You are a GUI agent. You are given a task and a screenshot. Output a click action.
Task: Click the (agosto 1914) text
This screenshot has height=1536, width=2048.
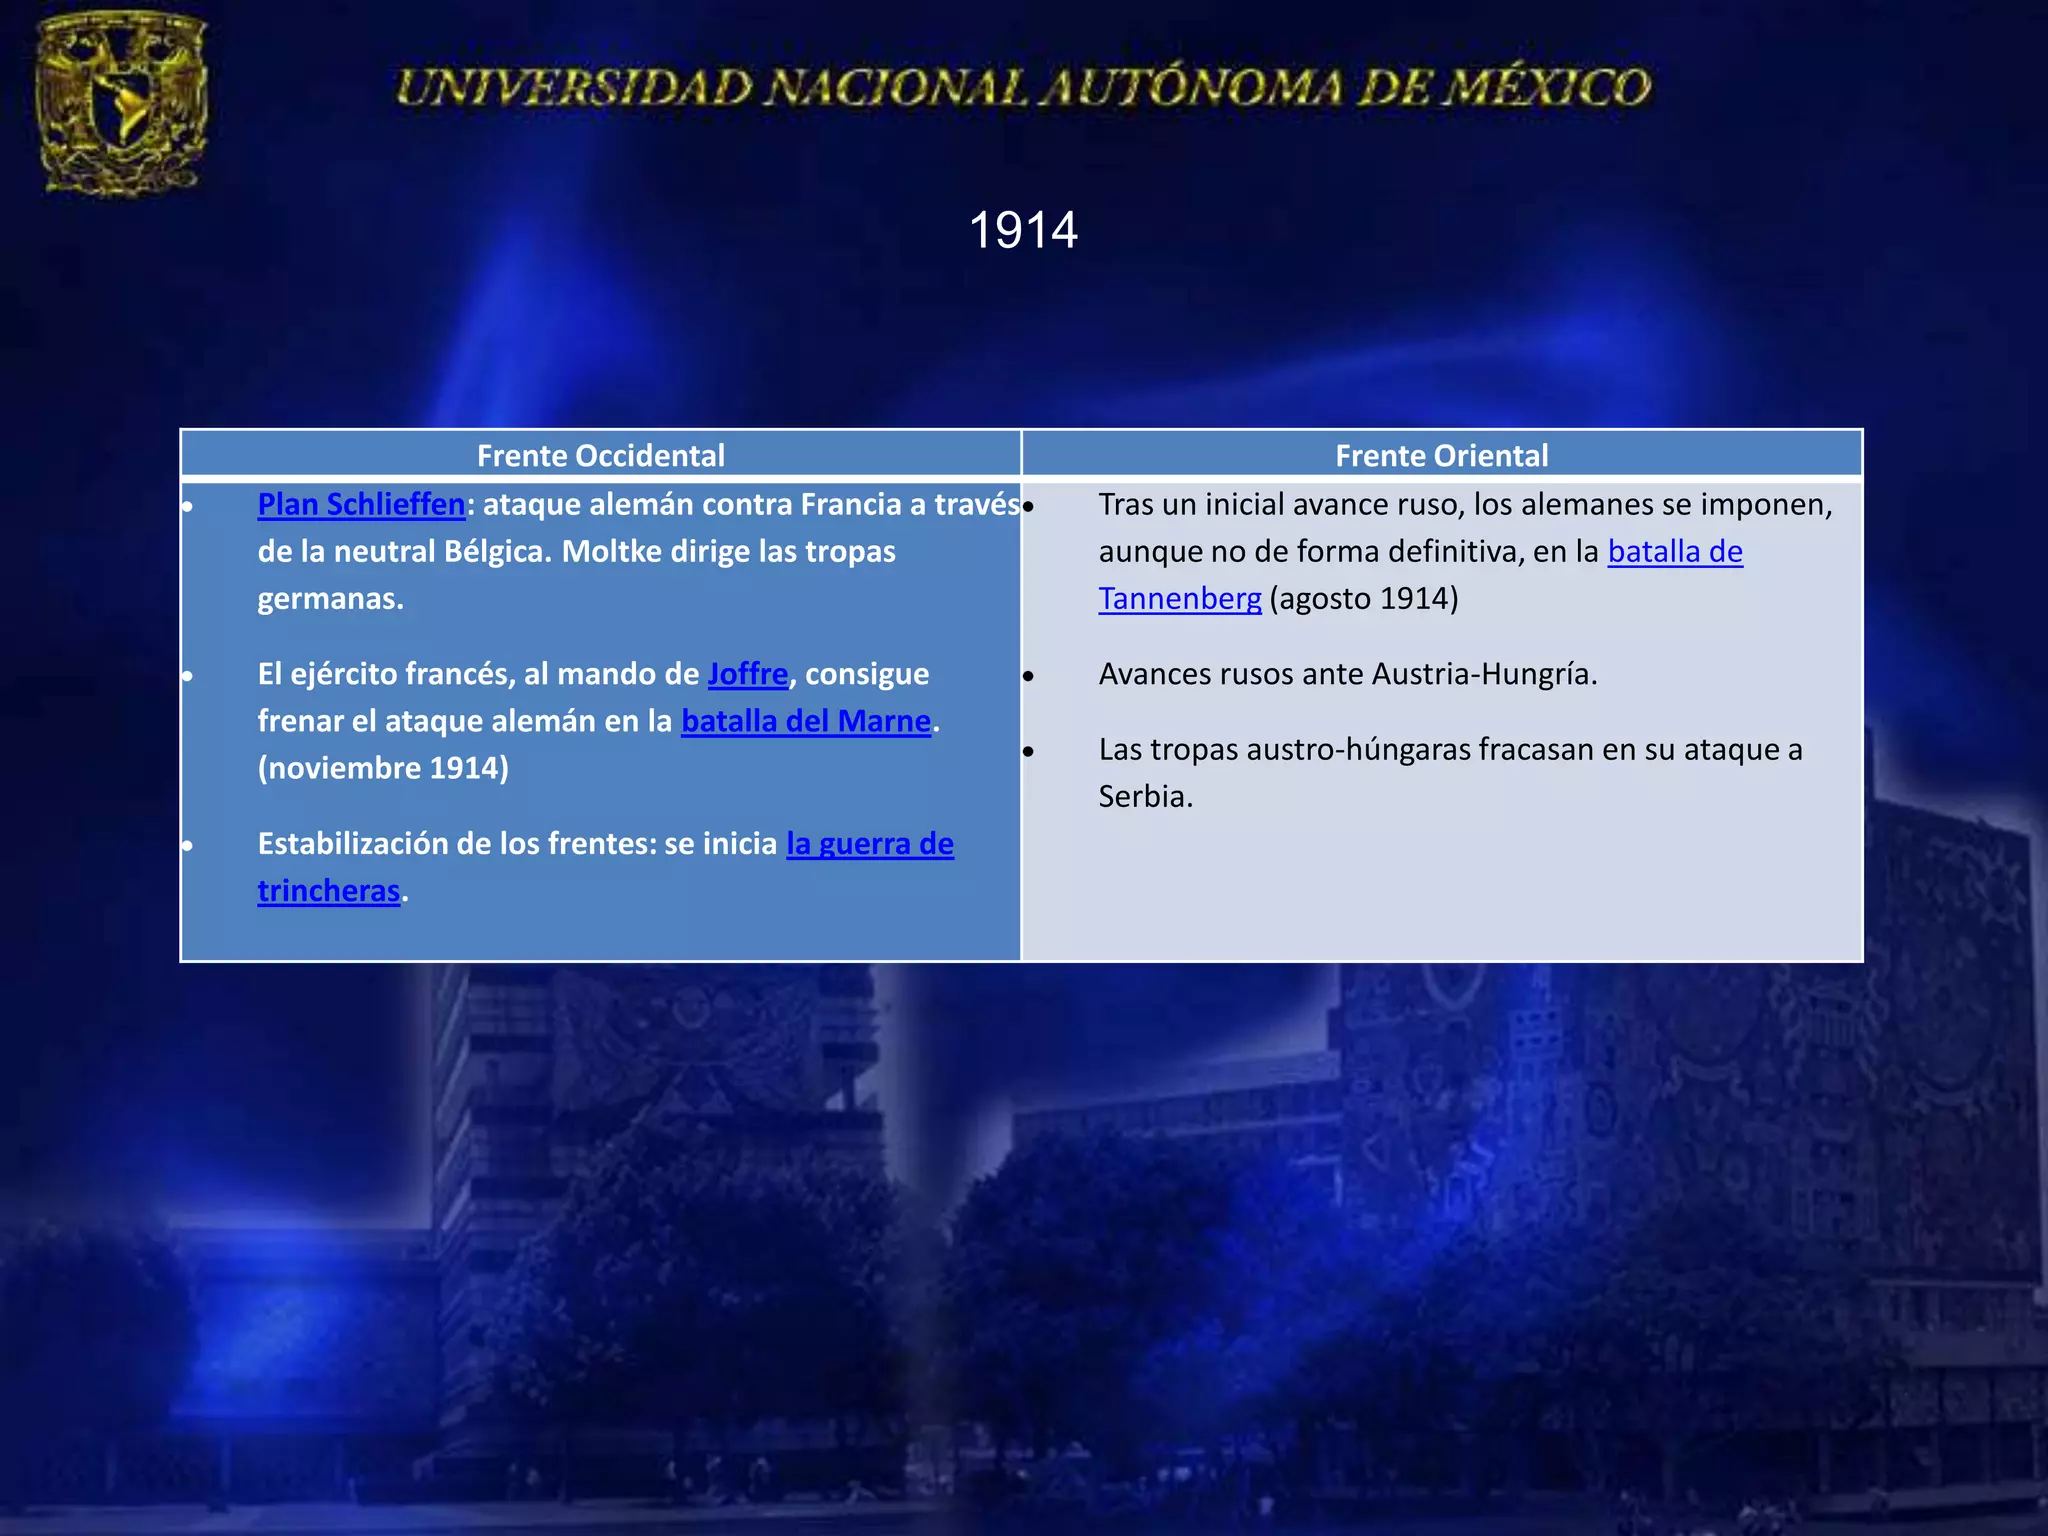[x=1363, y=599]
